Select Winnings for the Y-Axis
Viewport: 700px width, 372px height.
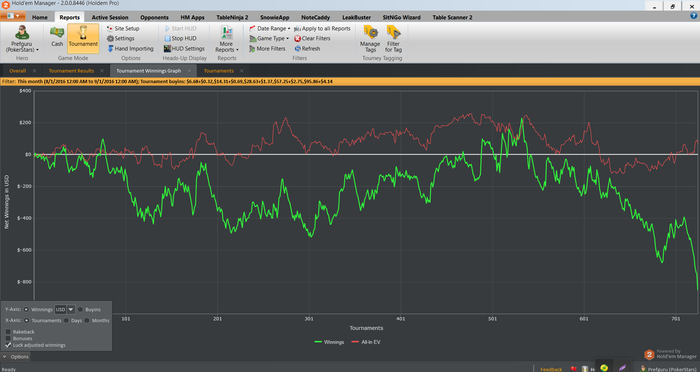point(26,309)
